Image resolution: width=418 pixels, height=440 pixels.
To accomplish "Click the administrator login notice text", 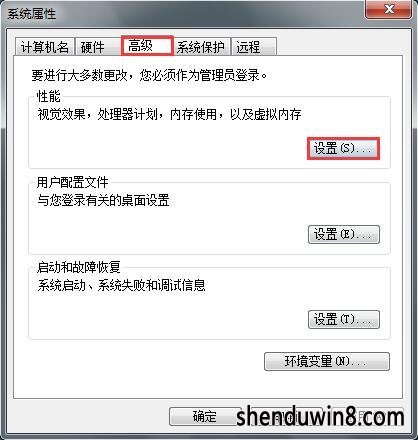I will 149,75.
